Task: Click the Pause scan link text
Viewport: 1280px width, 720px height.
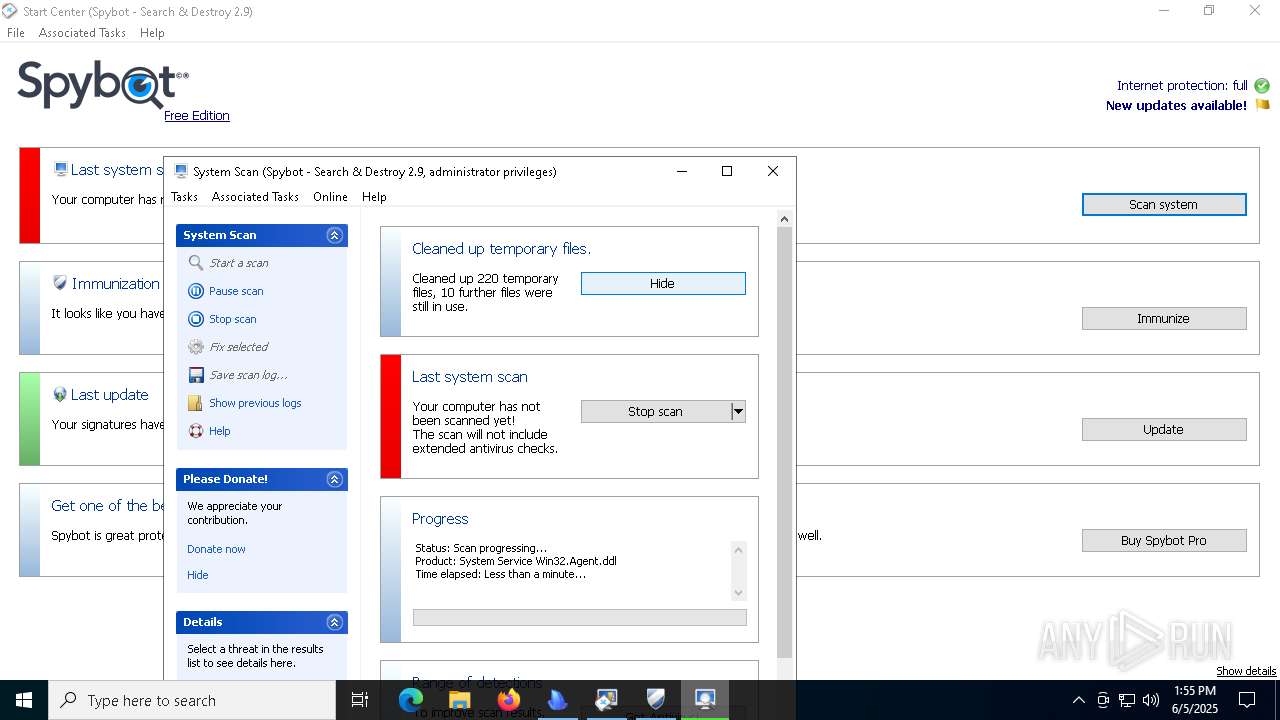Action: 236,291
